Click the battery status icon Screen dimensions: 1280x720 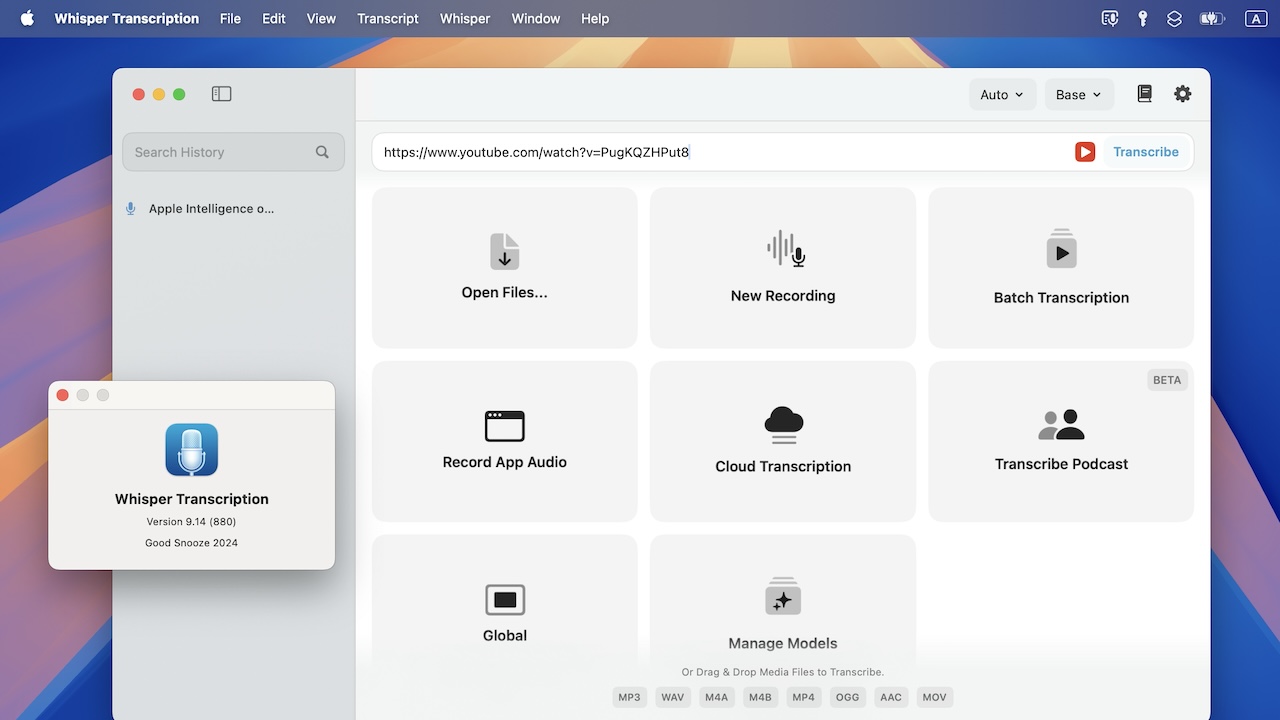tap(1212, 18)
